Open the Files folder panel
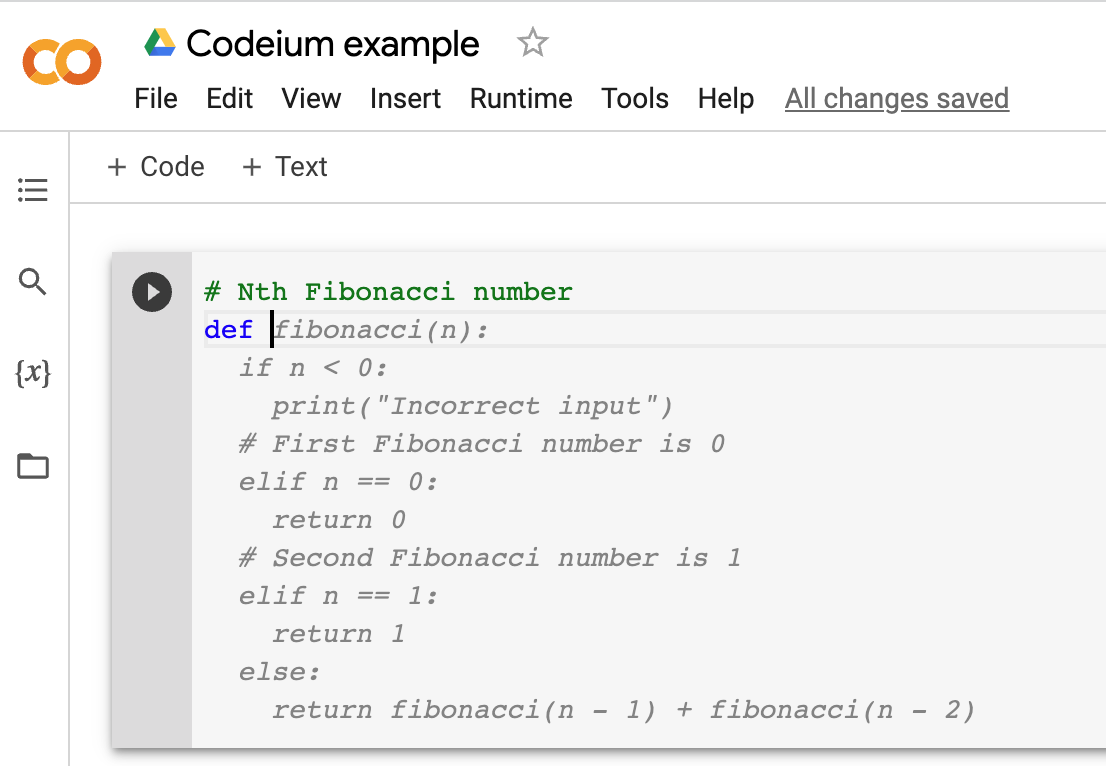This screenshot has width=1106, height=766. (33, 466)
